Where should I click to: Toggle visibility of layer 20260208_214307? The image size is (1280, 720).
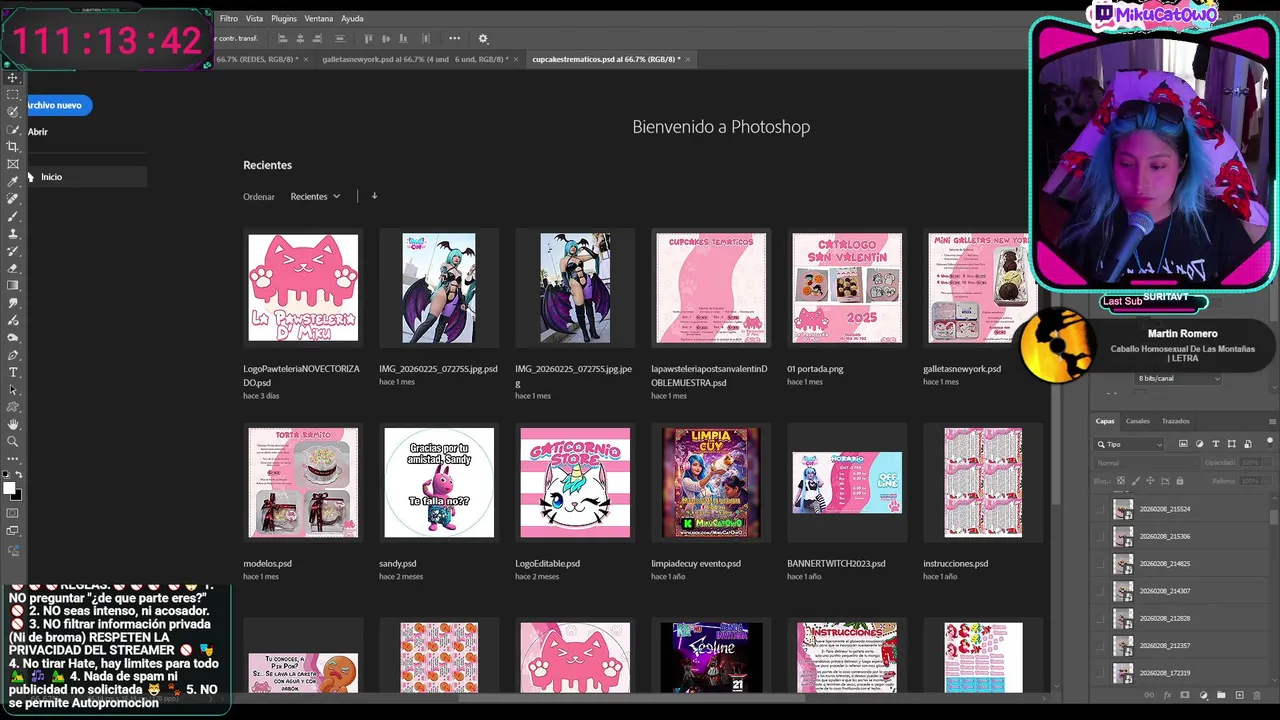(x=1101, y=591)
